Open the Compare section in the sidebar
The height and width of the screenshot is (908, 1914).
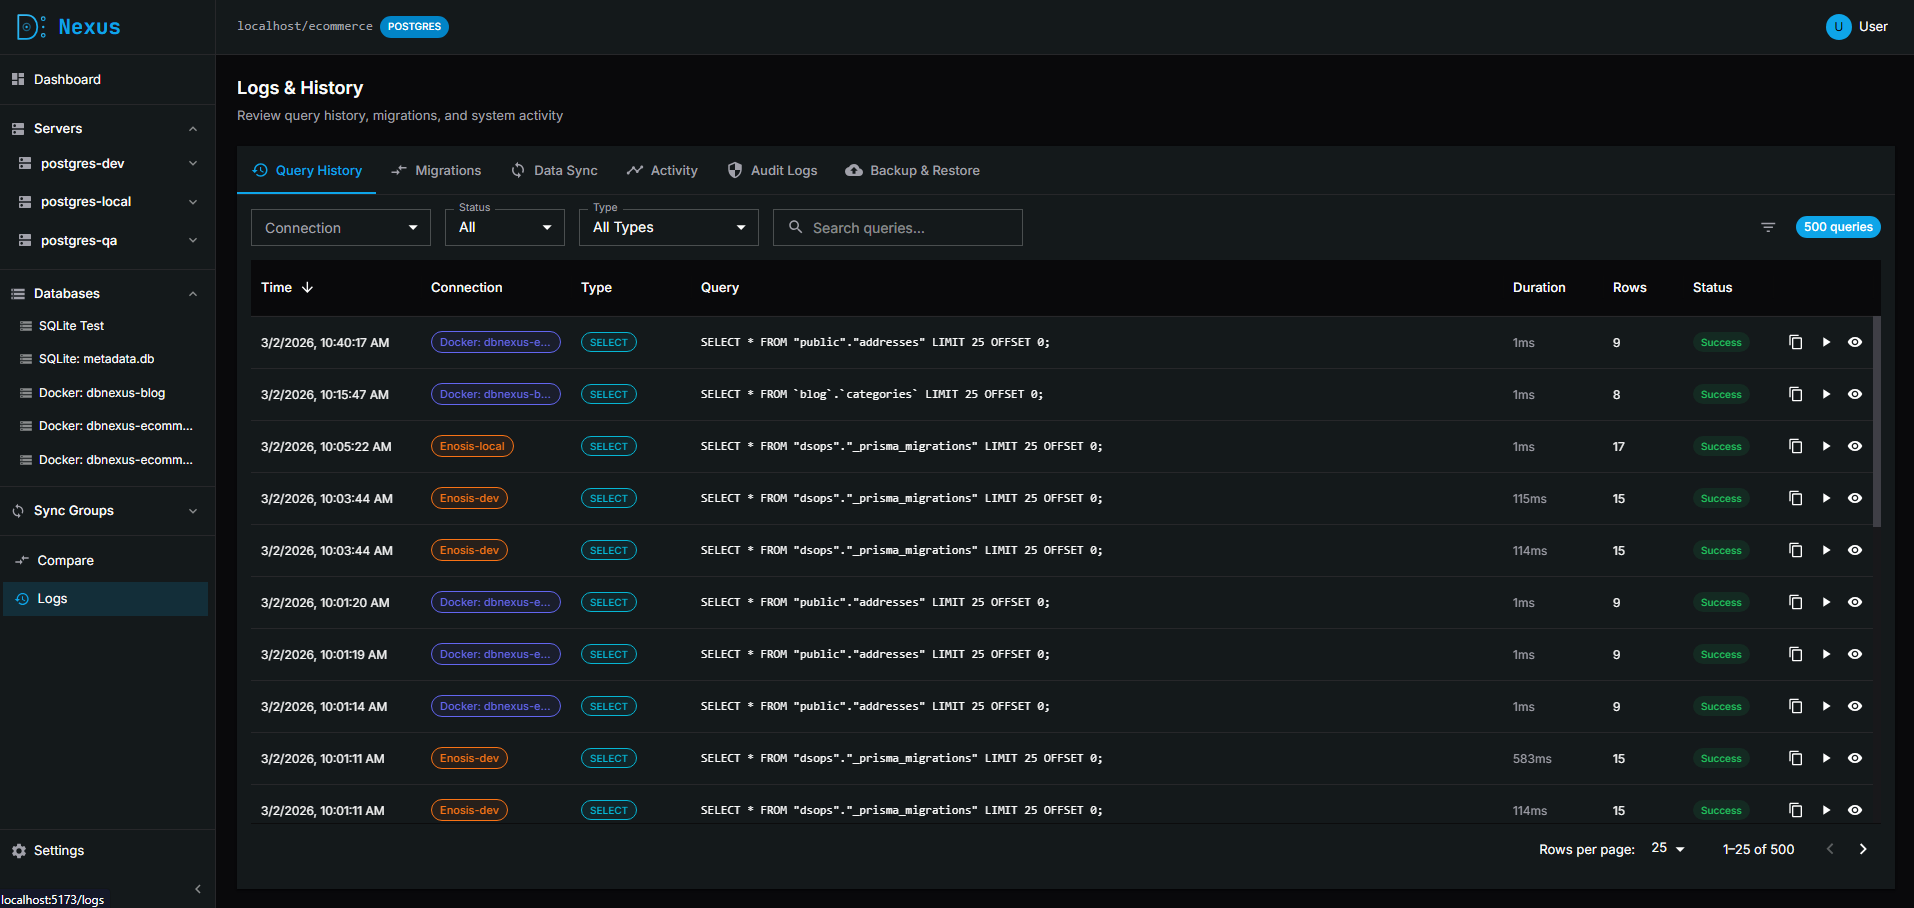coord(66,560)
